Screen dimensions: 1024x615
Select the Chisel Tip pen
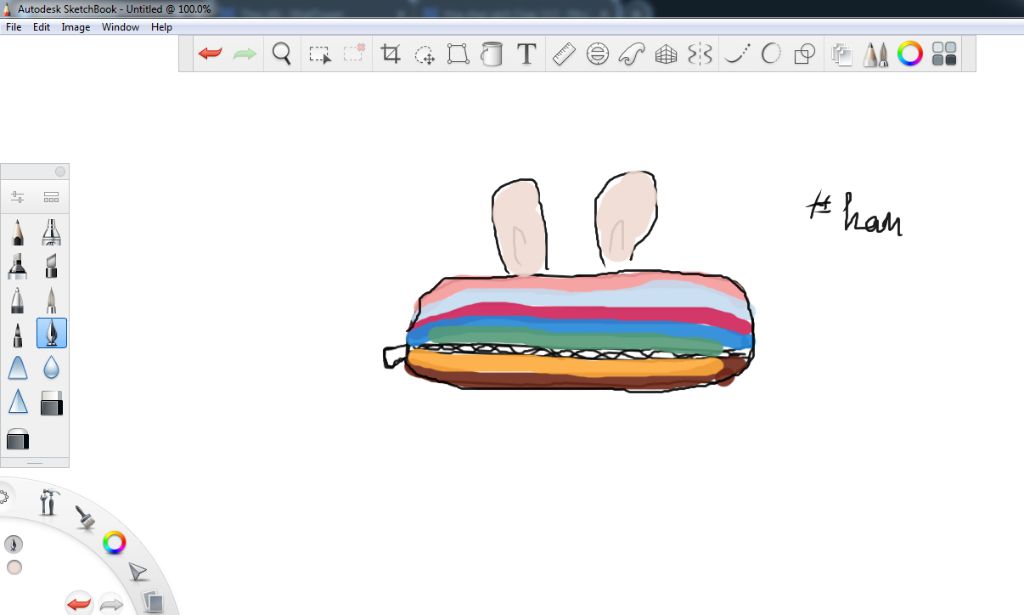point(51,266)
